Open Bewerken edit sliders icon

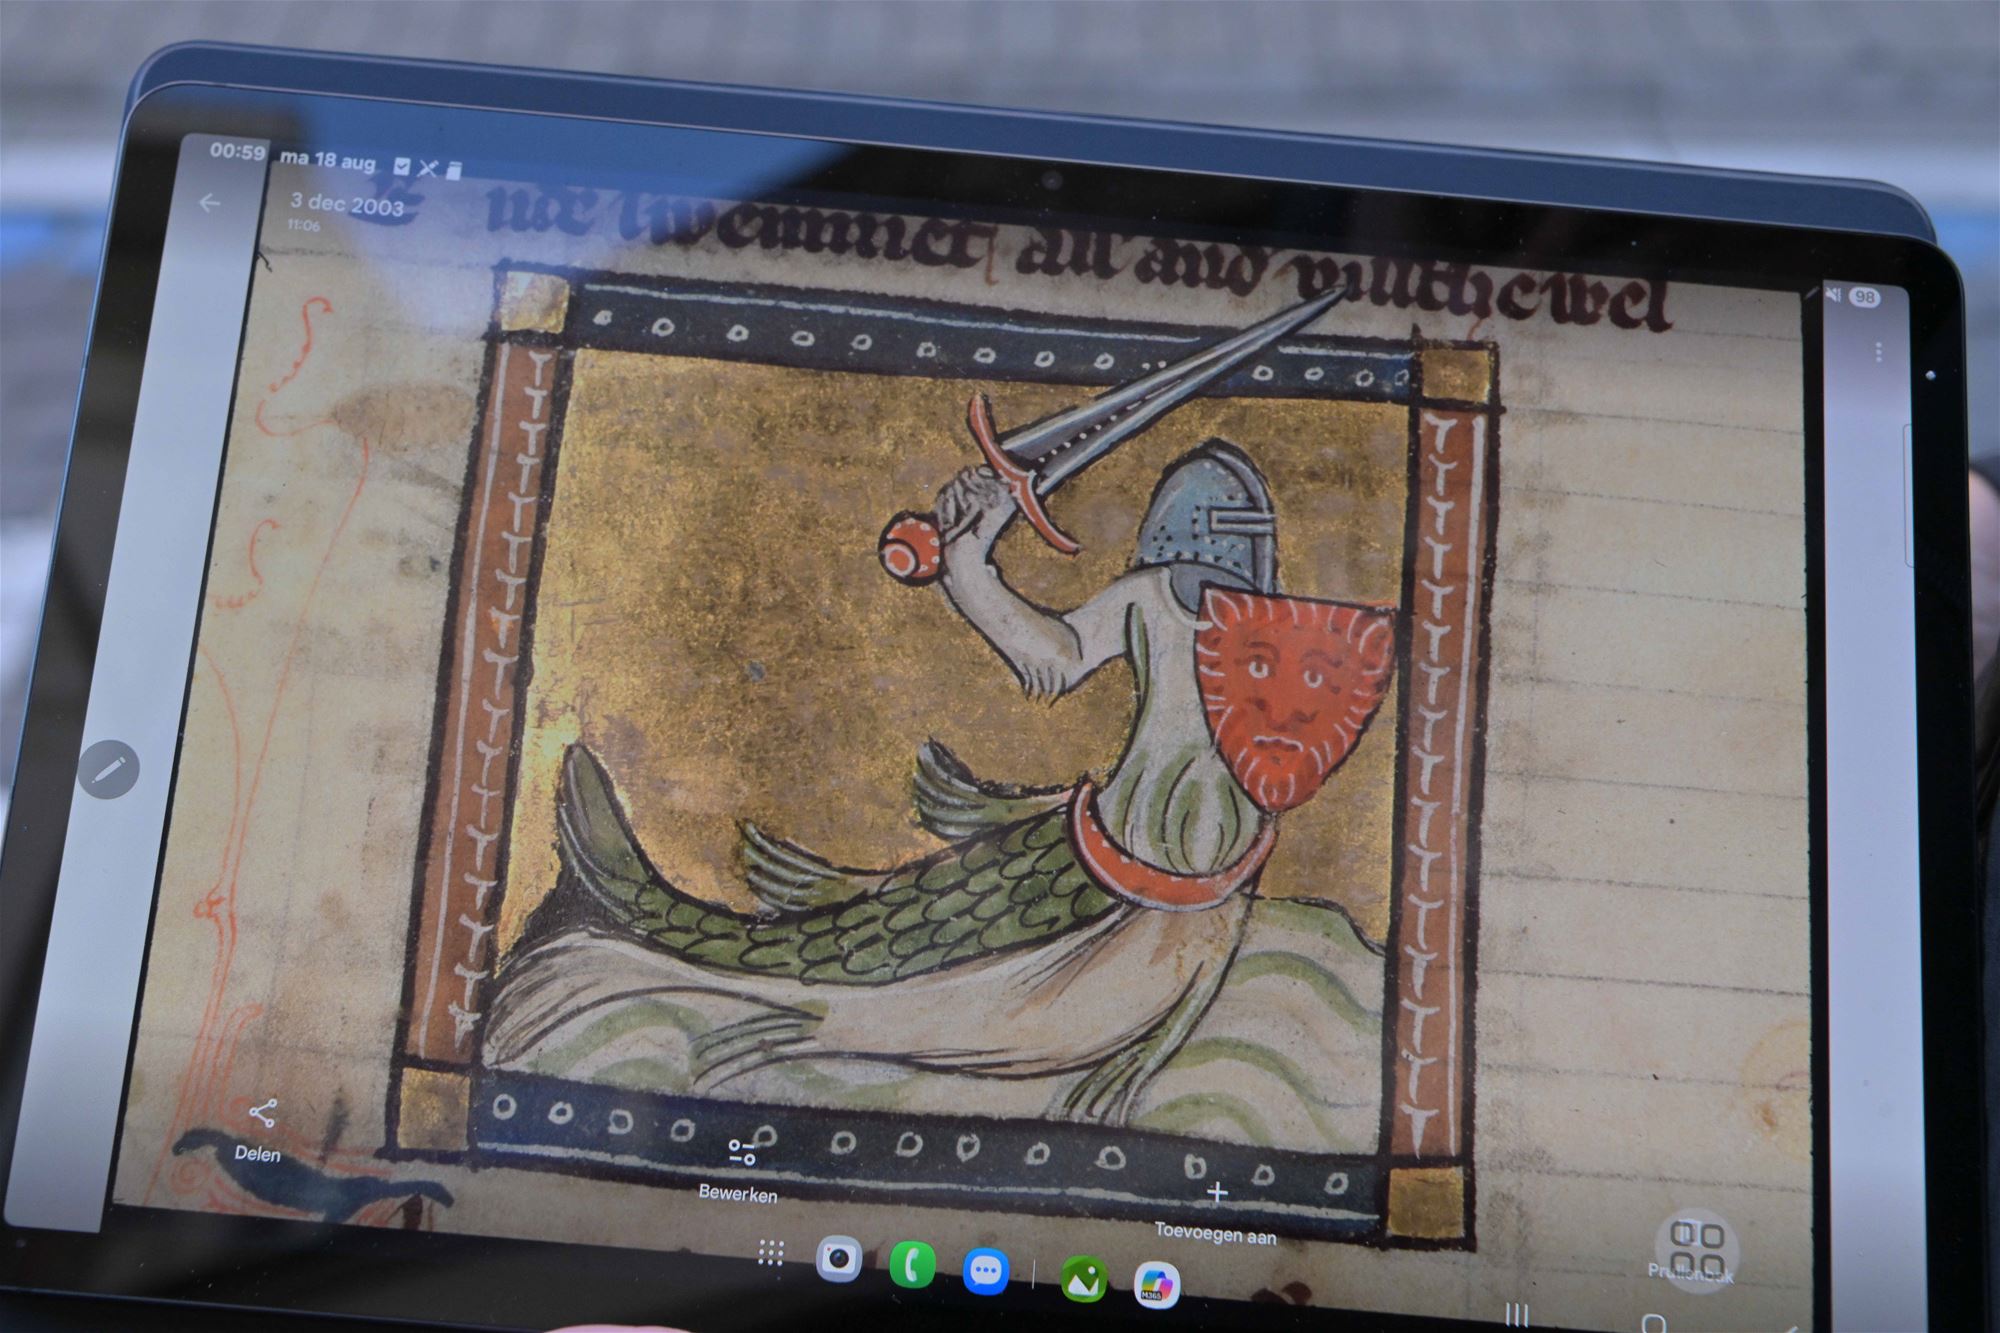pos(741,1153)
